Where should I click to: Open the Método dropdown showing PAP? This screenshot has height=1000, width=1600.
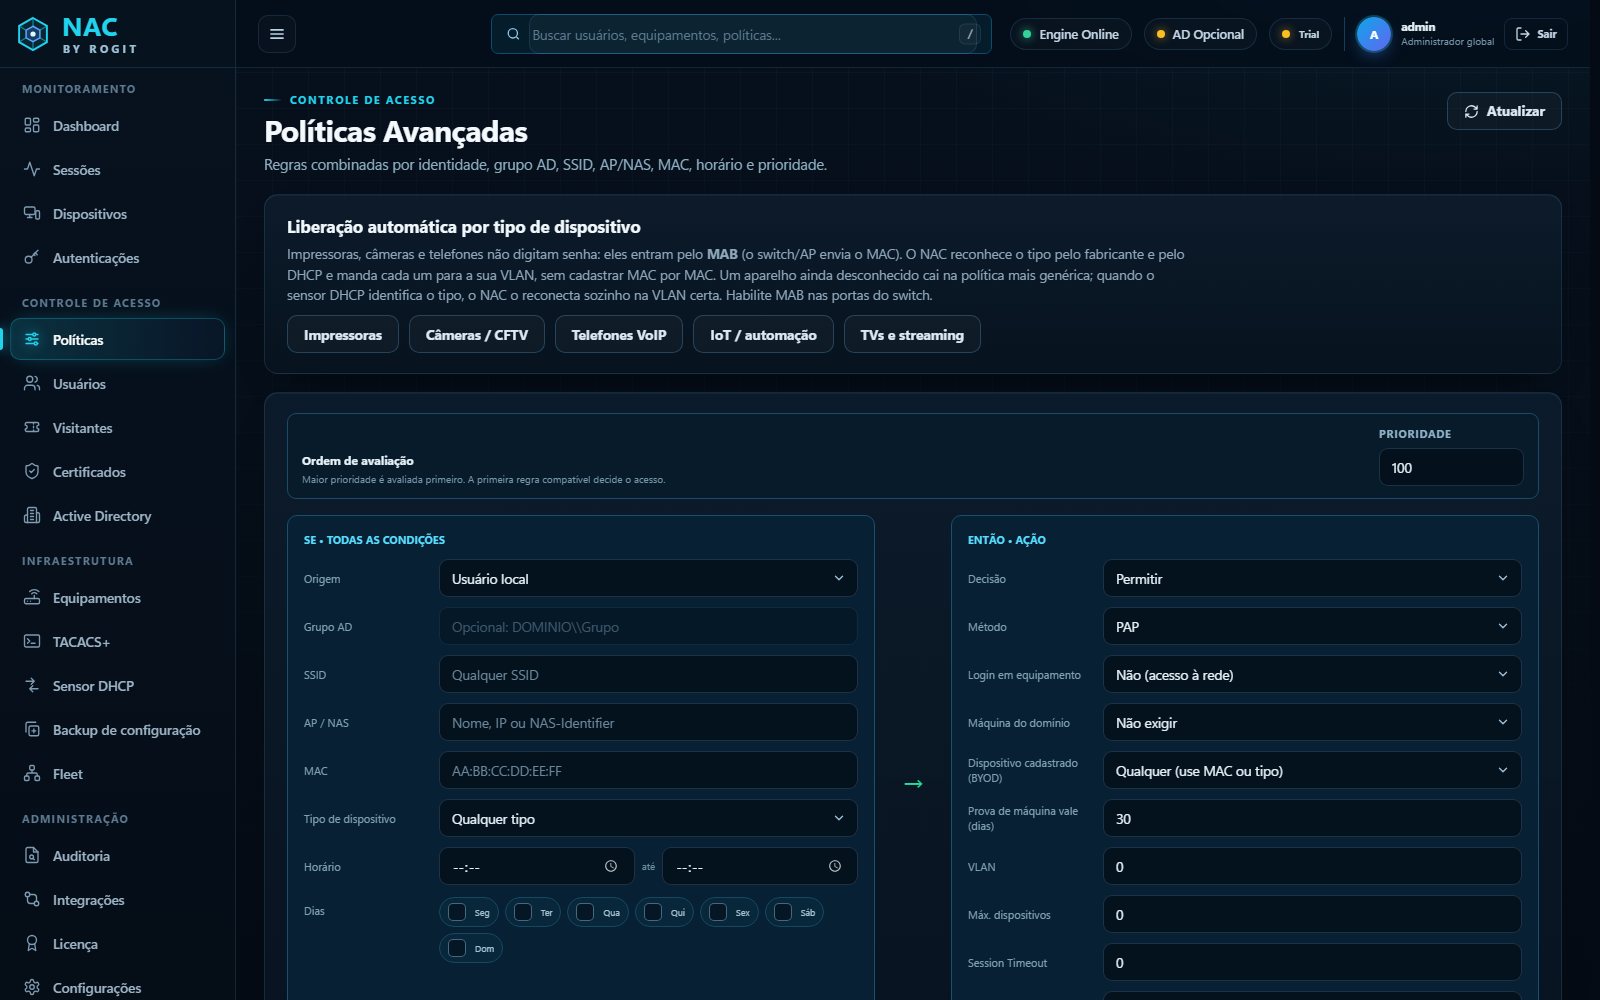click(x=1312, y=626)
